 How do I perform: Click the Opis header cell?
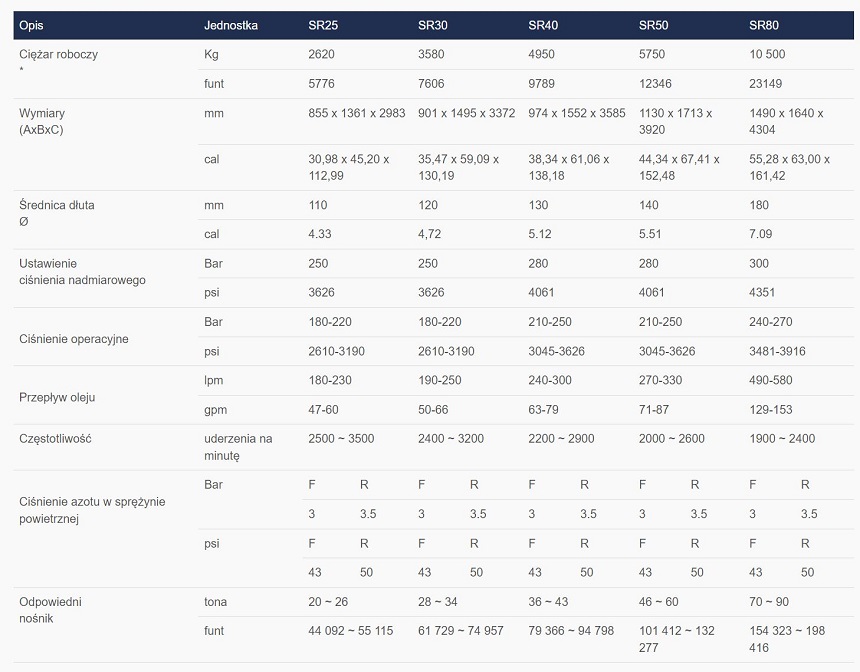coord(32,25)
